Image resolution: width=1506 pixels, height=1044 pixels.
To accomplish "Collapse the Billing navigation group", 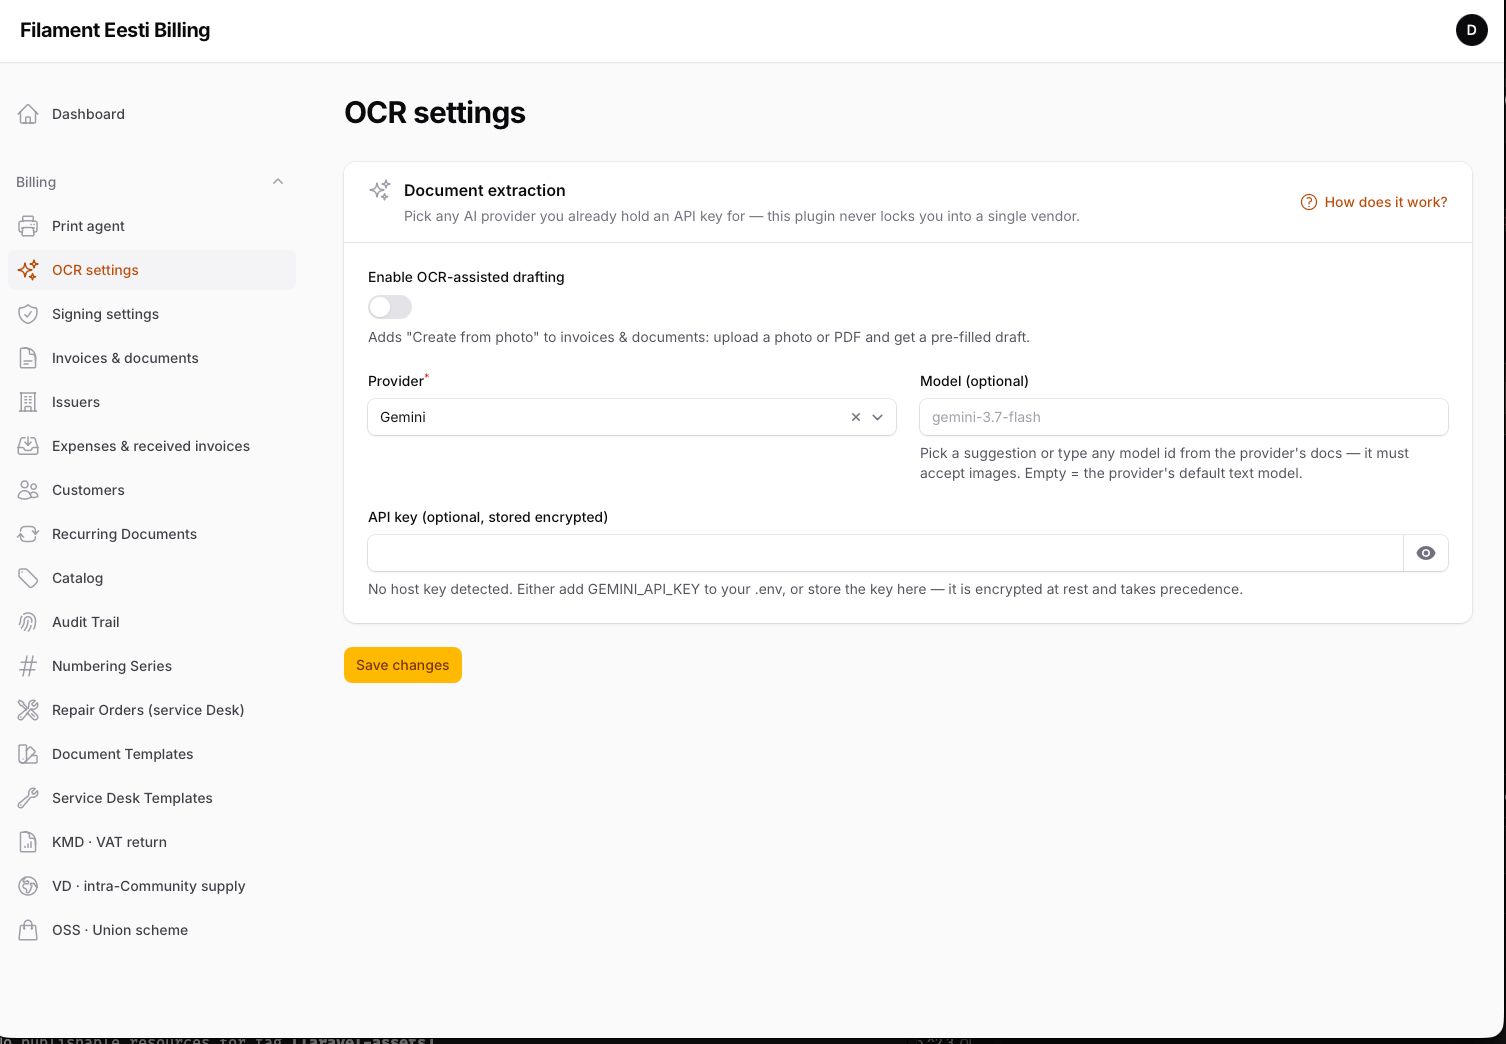I will (278, 182).
